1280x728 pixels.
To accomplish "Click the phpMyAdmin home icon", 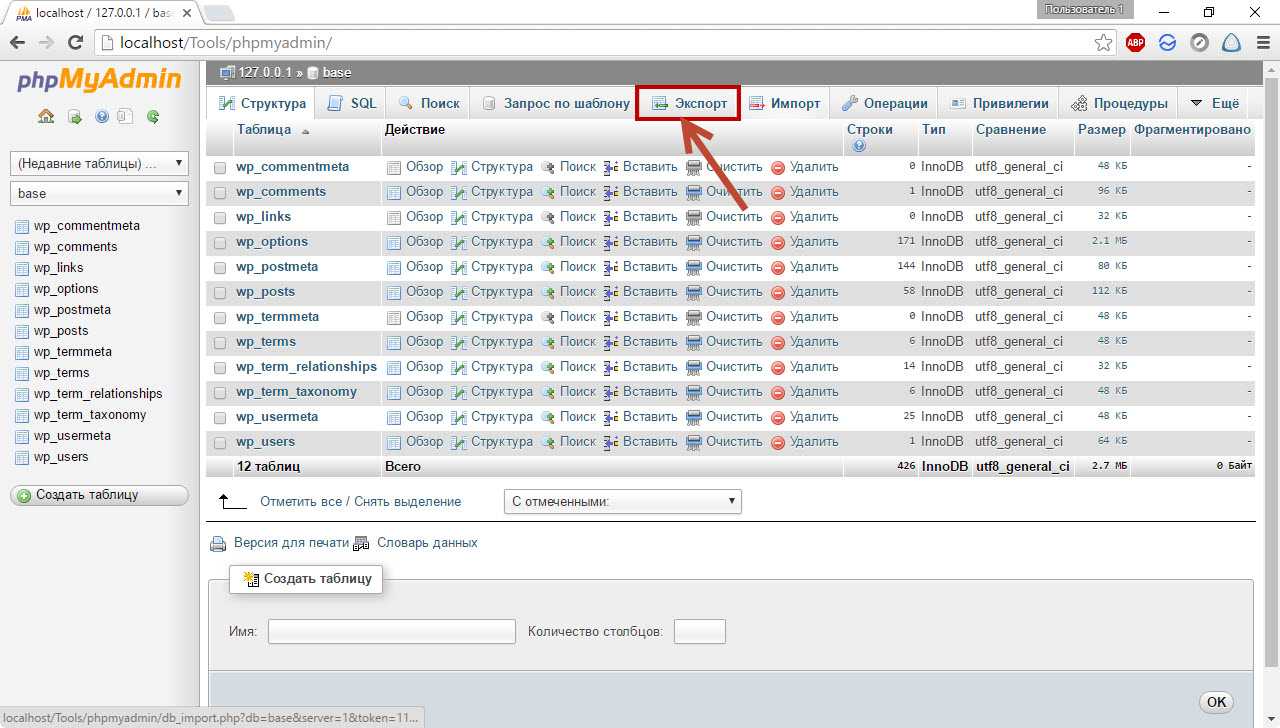I will [x=46, y=116].
